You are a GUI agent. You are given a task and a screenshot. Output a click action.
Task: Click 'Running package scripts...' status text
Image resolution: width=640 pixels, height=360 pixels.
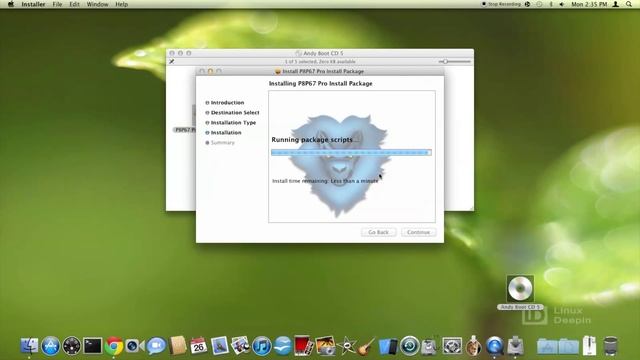click(315, 140)
